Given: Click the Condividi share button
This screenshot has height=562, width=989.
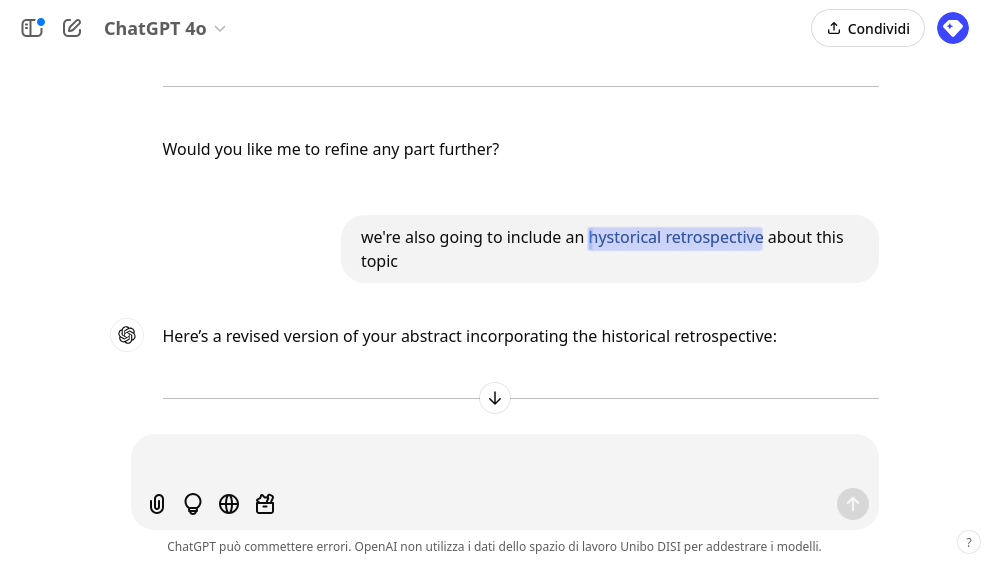Looking at the screenshot, I should click(867, 28).
